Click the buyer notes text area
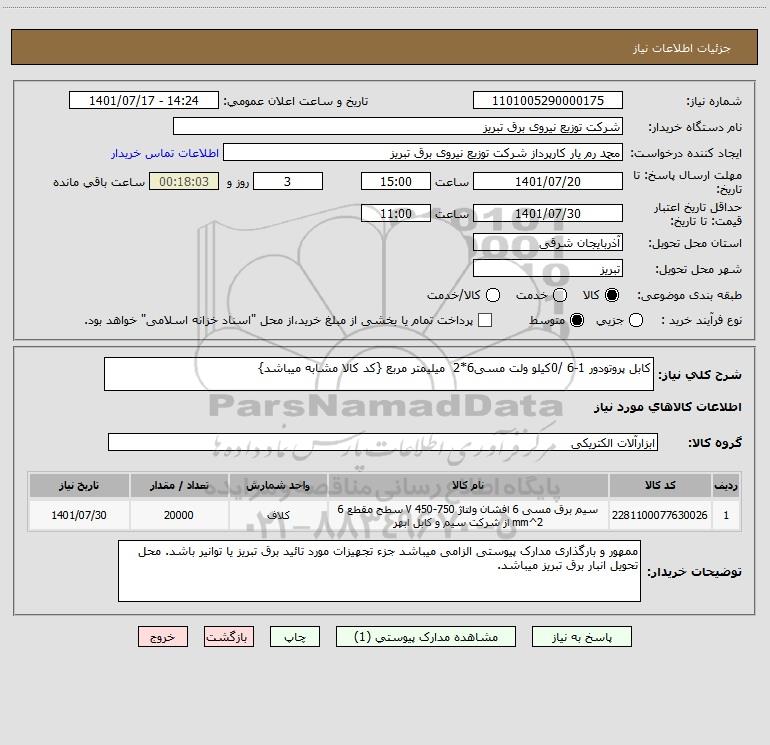The width and height of the screenshot is (770, 745). [379, 571]
